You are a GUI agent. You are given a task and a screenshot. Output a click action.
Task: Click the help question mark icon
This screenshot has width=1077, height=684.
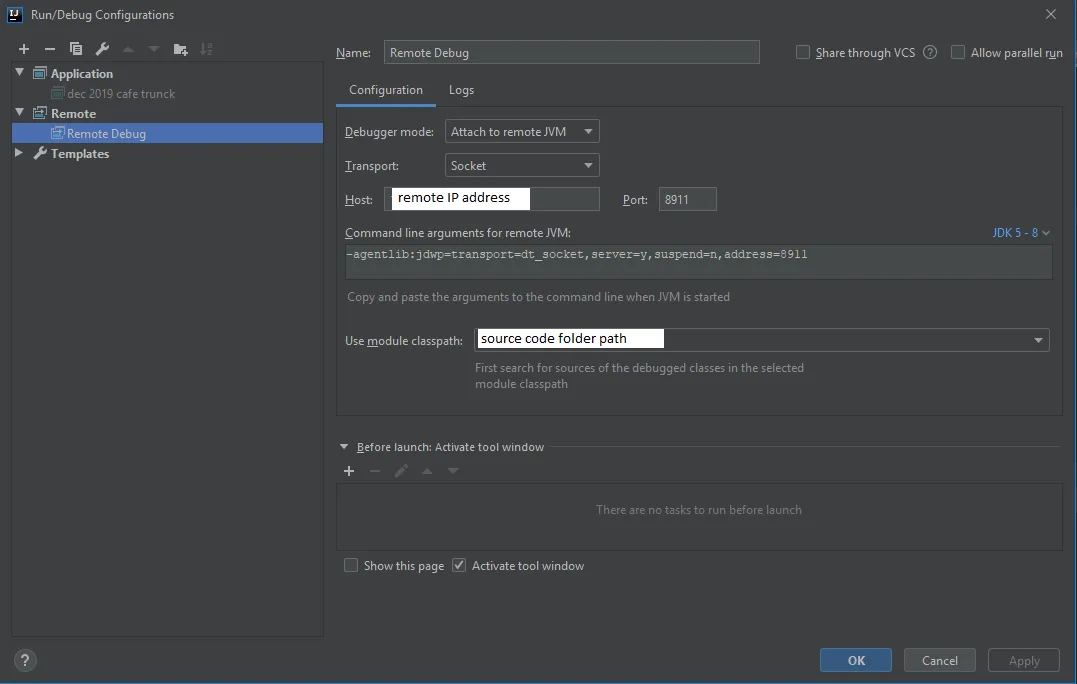point(26,660)
